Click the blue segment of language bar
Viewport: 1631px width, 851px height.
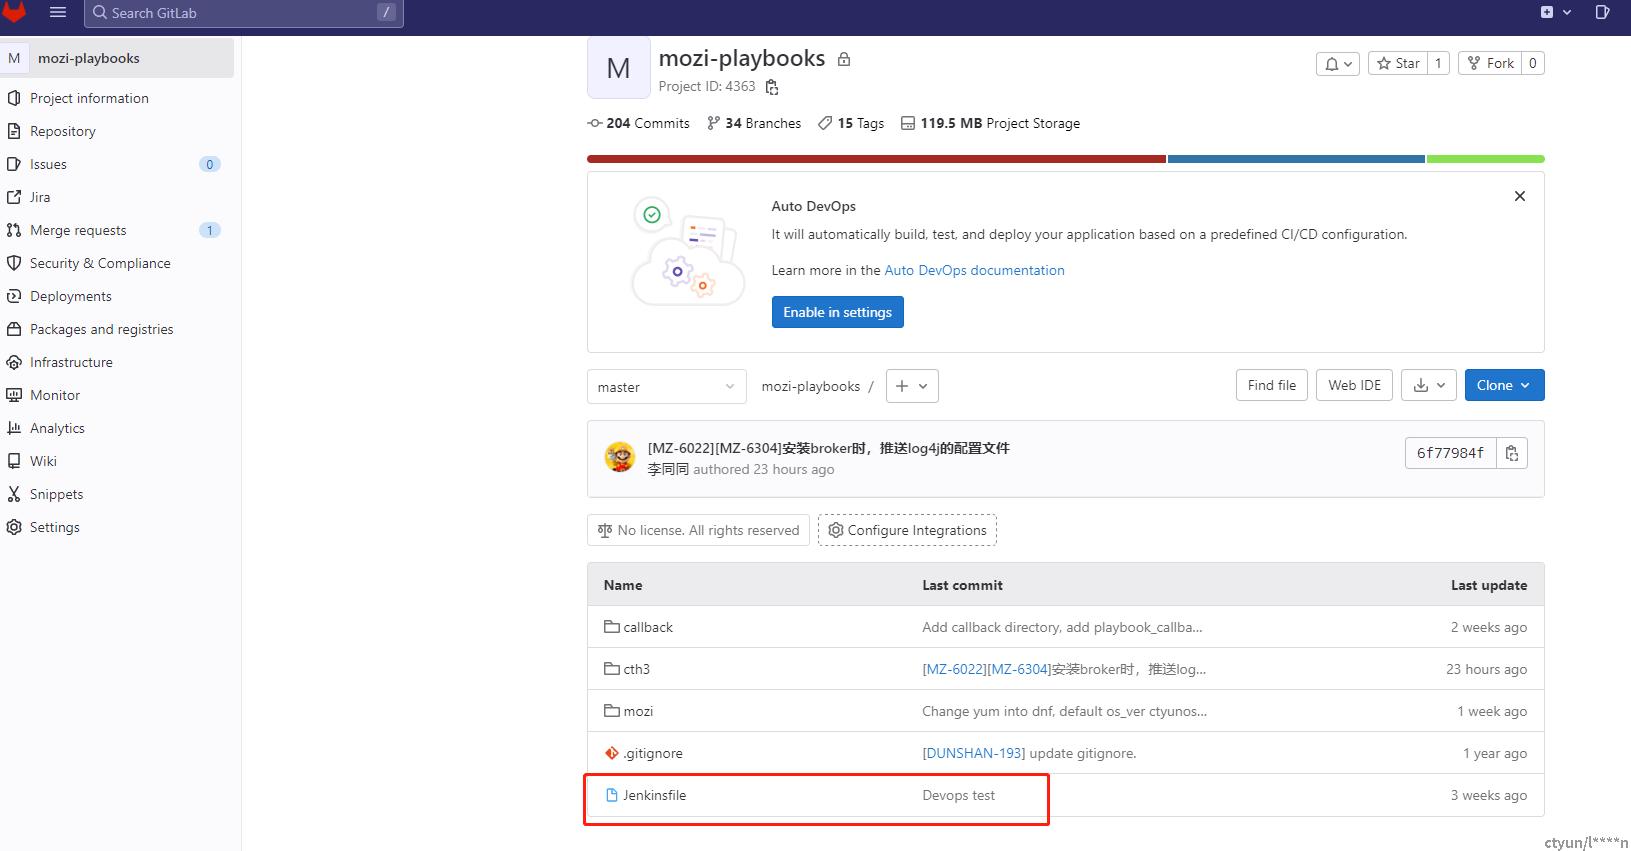click(x=1296, y=159)
